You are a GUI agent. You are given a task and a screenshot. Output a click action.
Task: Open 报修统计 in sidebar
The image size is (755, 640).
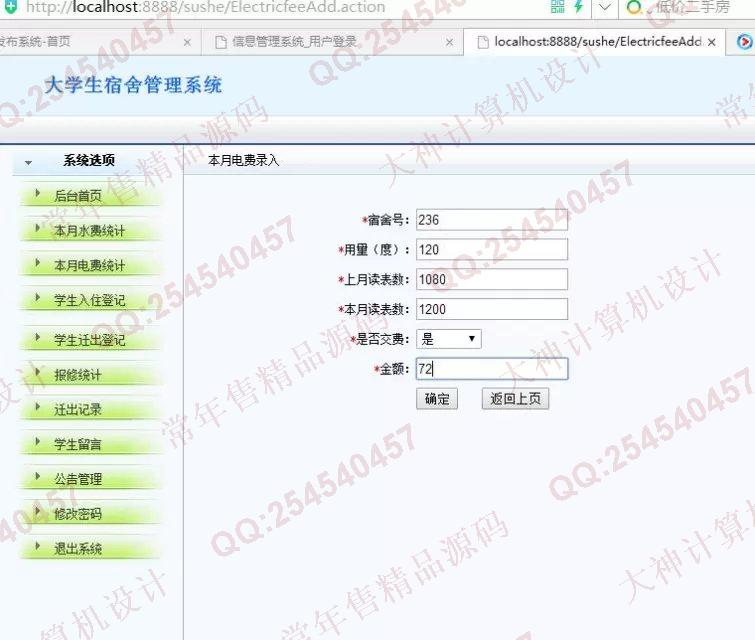click(78, 375)
